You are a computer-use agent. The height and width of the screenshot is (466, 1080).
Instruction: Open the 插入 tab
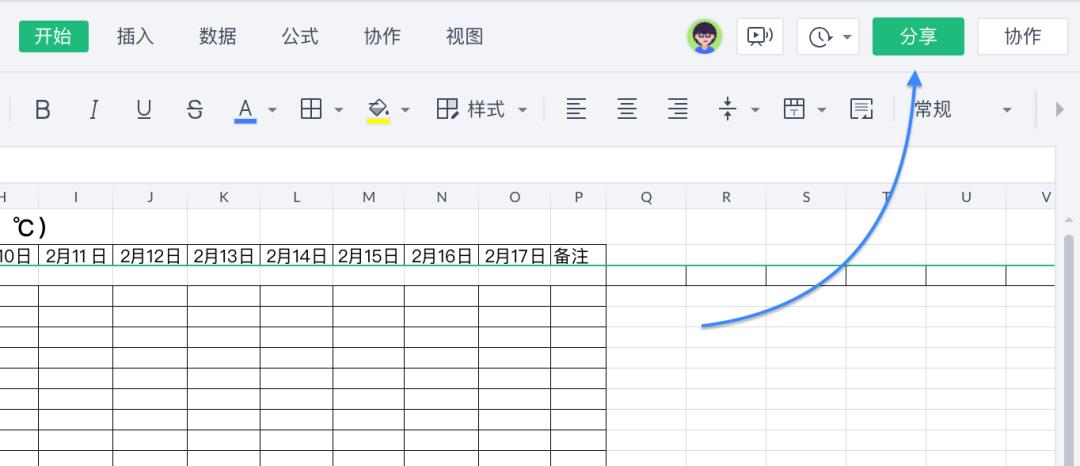click(135, 36)
